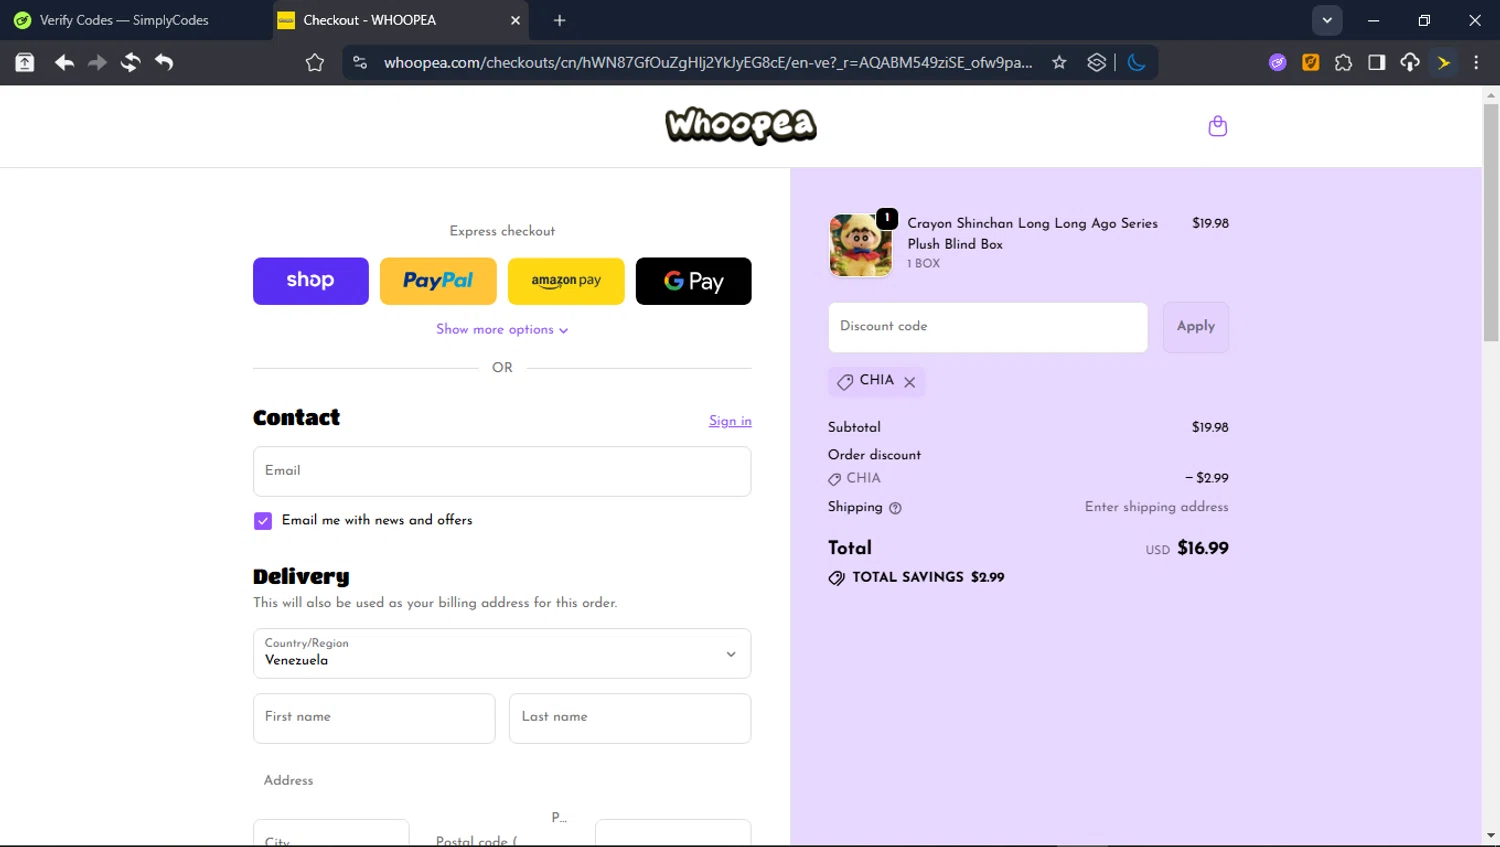Click the 1 BOX variant text
This screenshot has height=847, width=1500.
click(x=924, y=263)
